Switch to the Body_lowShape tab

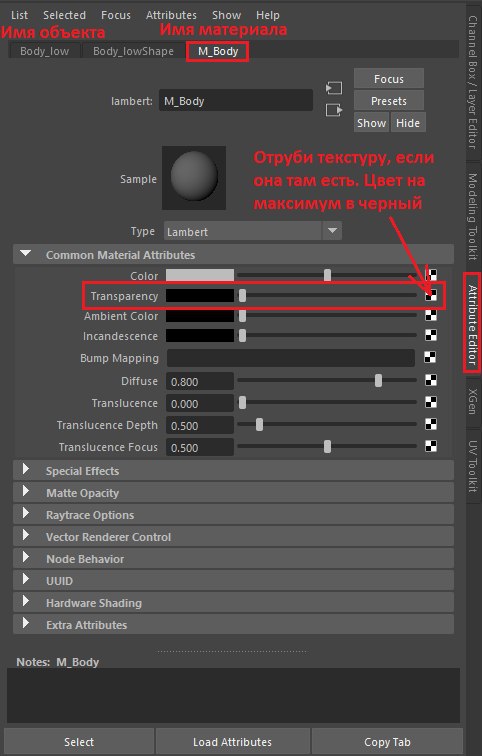pyautogui.click(x=133, y=51)
